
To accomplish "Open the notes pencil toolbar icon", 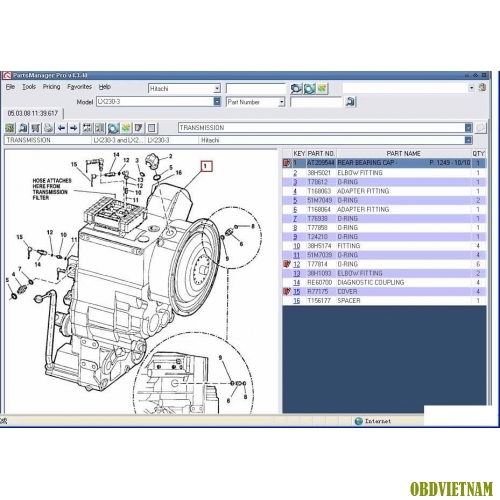I will [139, 128].
